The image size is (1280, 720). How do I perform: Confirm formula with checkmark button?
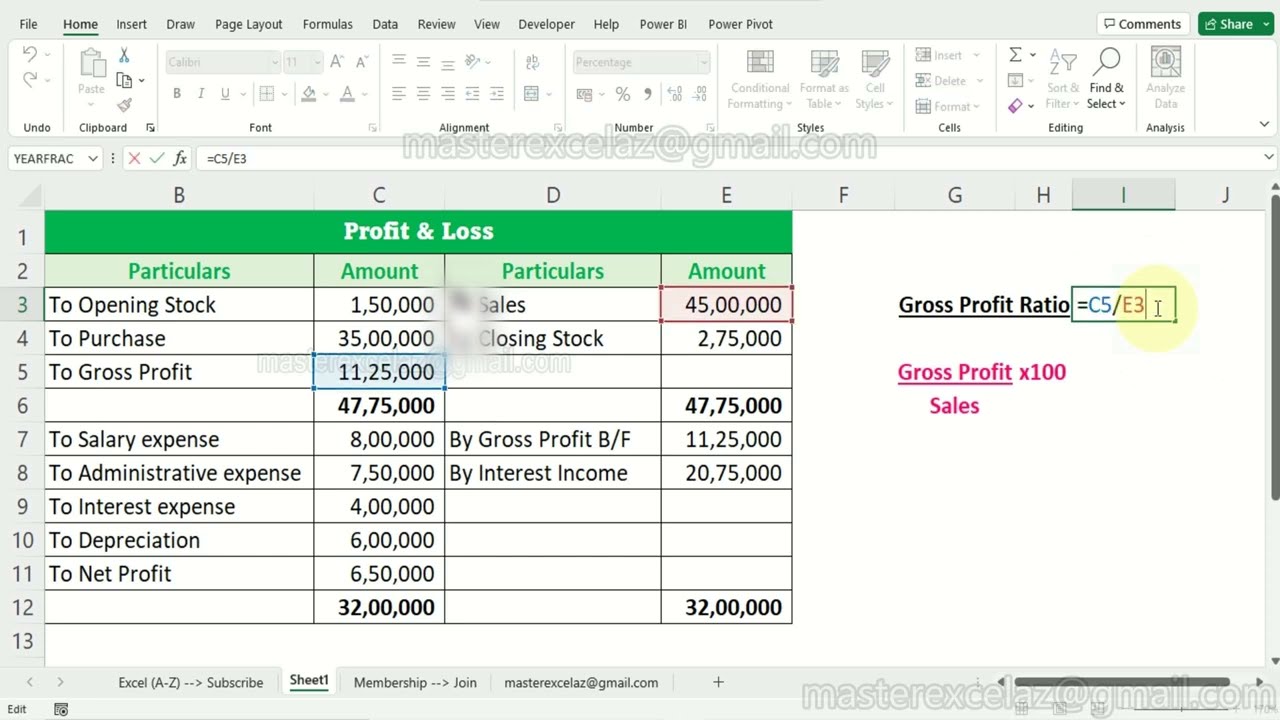[x=157, y=158]
